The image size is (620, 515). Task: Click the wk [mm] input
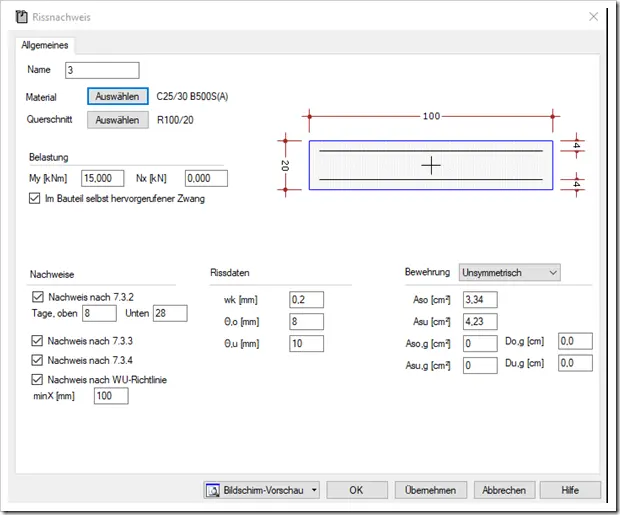306,300
